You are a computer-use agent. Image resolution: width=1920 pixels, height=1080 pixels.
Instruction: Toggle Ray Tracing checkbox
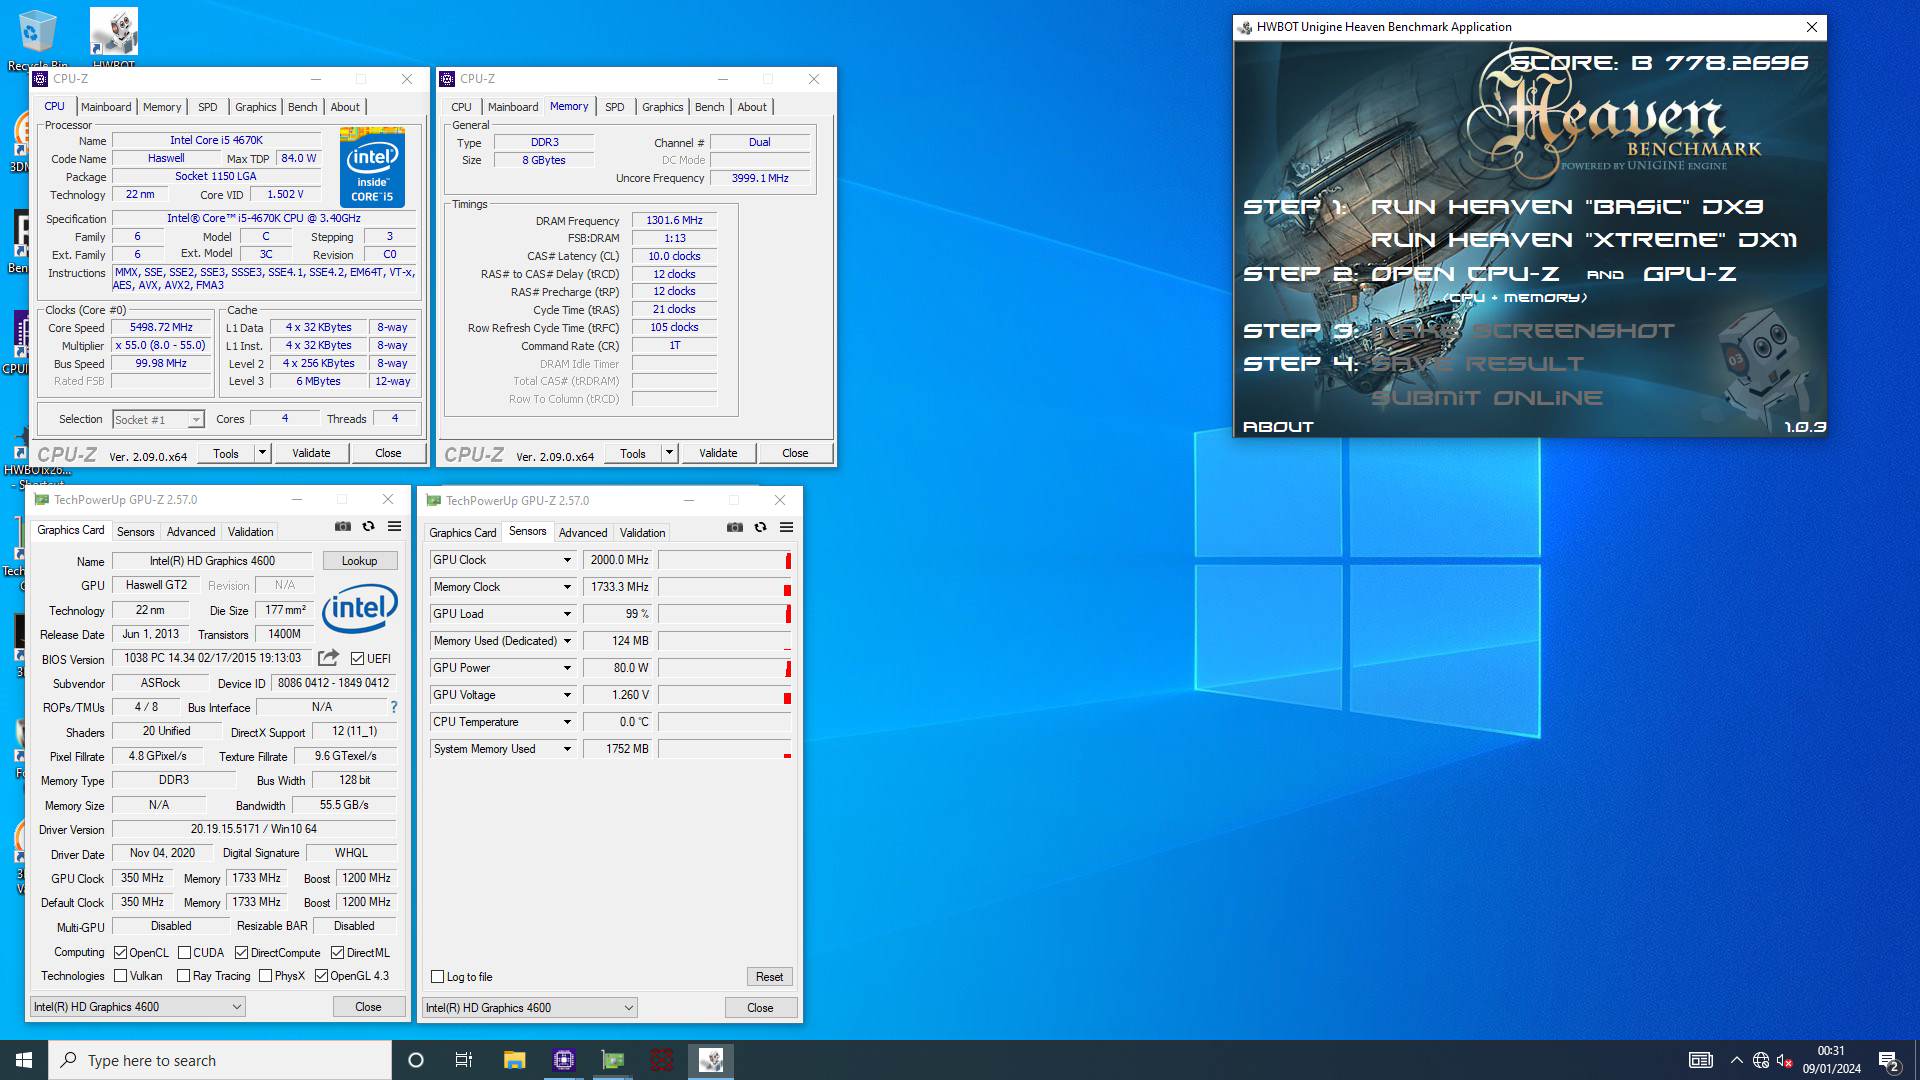click(x=184, y=976)
